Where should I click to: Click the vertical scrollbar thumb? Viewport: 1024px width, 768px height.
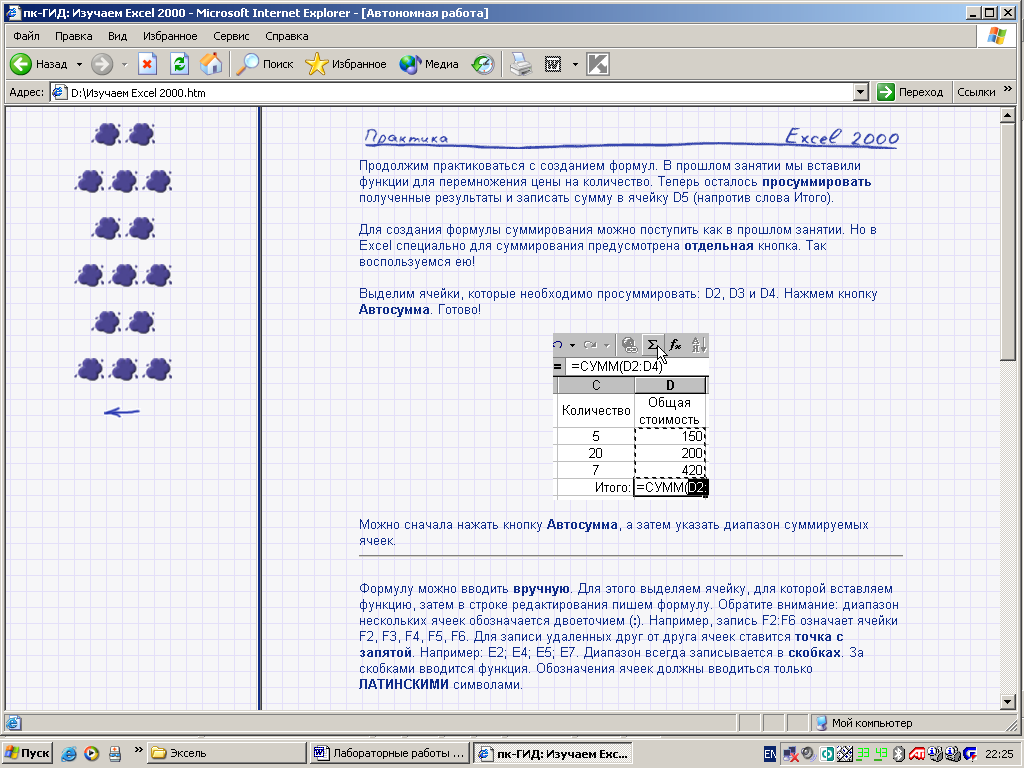click(1007, 241)
